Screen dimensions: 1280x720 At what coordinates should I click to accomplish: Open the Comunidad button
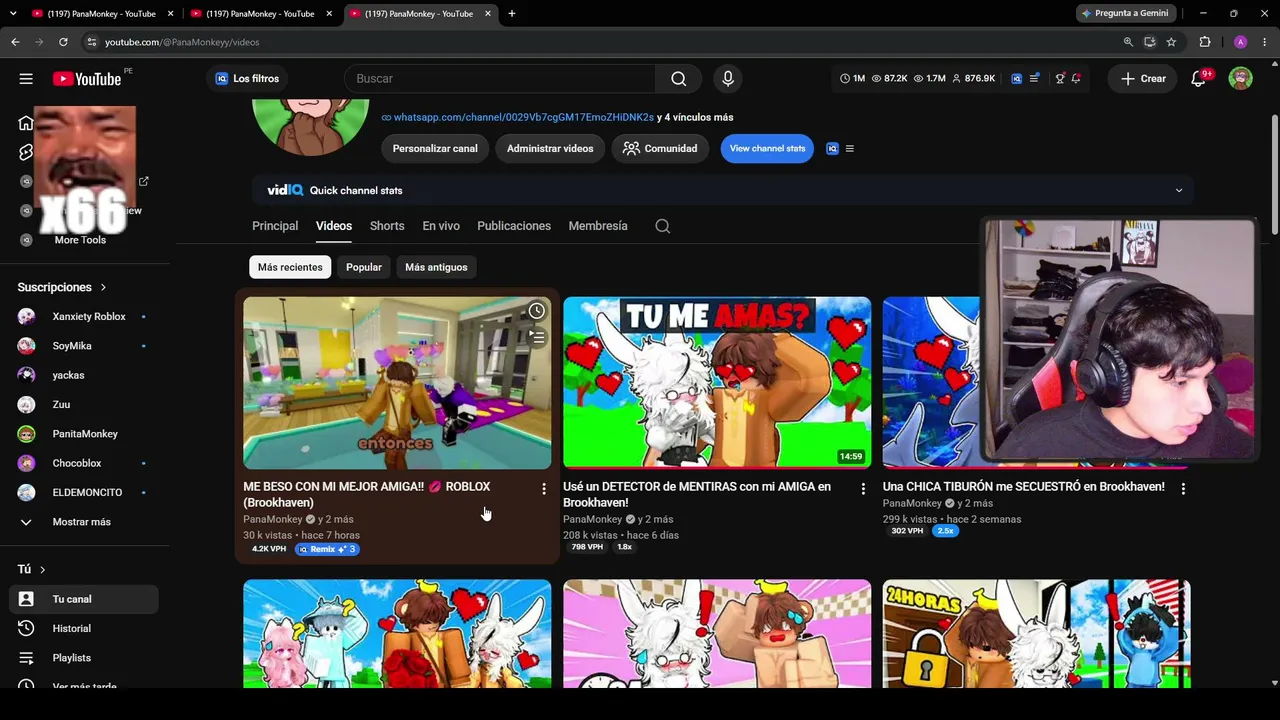point(660,149)
